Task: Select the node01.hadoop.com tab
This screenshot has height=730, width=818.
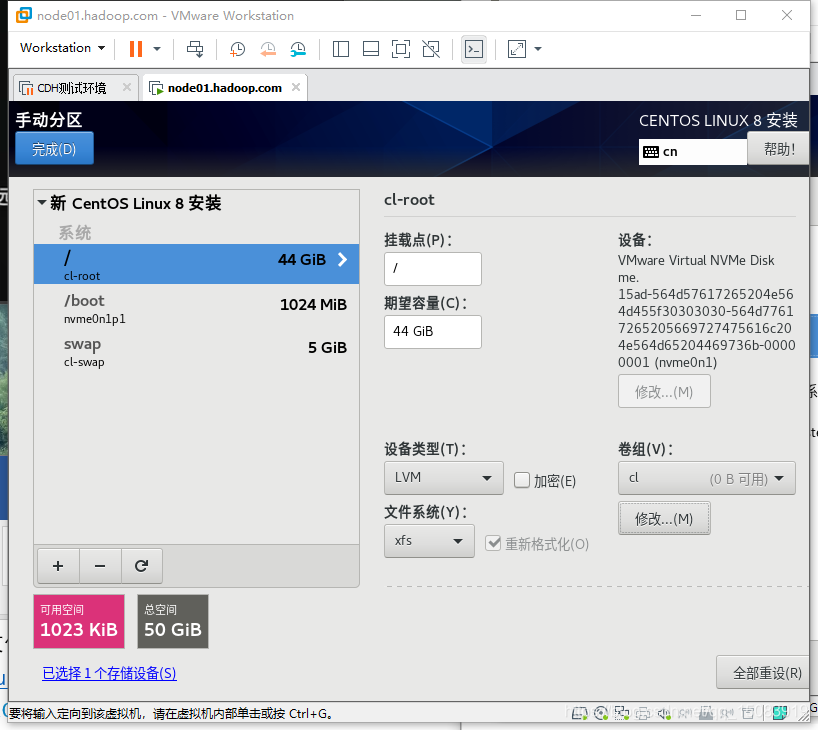Action: tap(224, 88)
